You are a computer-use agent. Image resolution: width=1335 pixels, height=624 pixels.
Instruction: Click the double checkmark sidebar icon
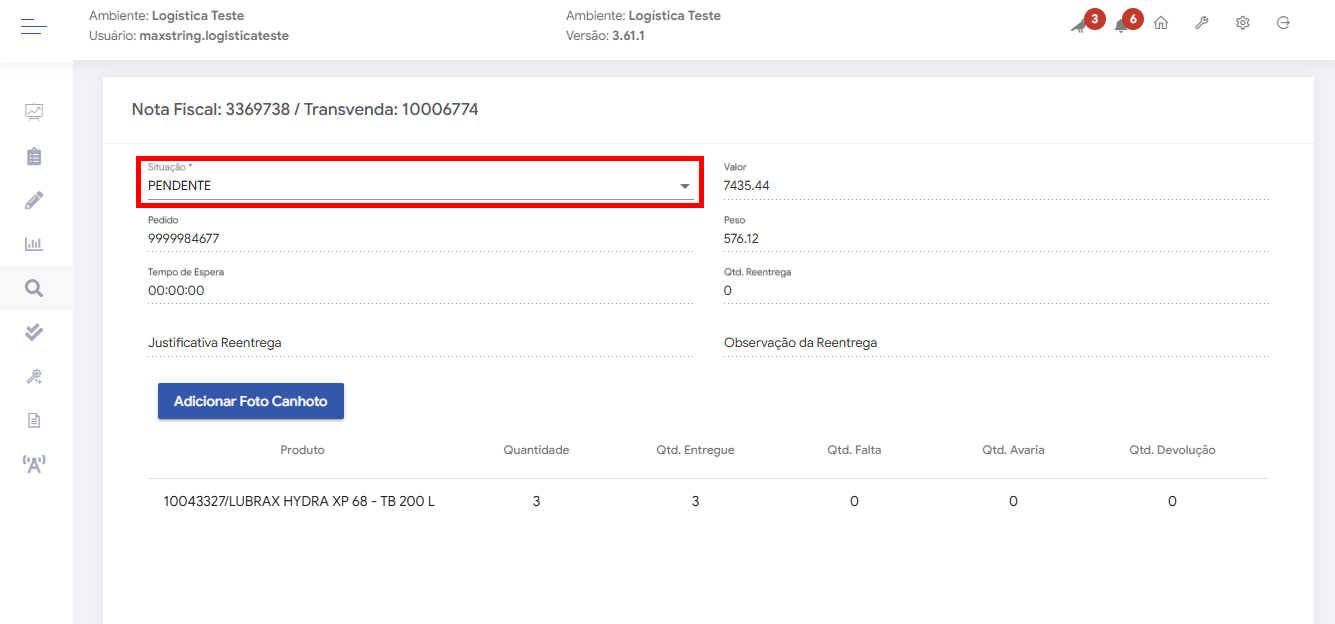point(34,332)
